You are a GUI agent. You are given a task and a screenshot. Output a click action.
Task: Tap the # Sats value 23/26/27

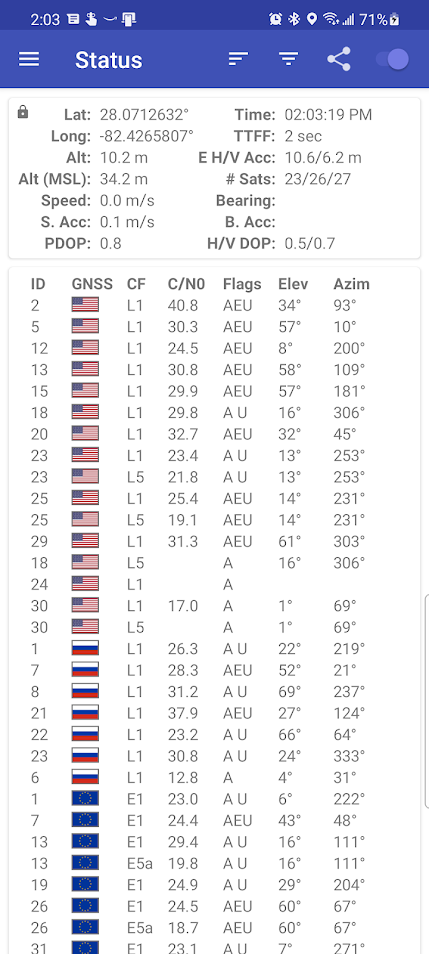[318, 179]
